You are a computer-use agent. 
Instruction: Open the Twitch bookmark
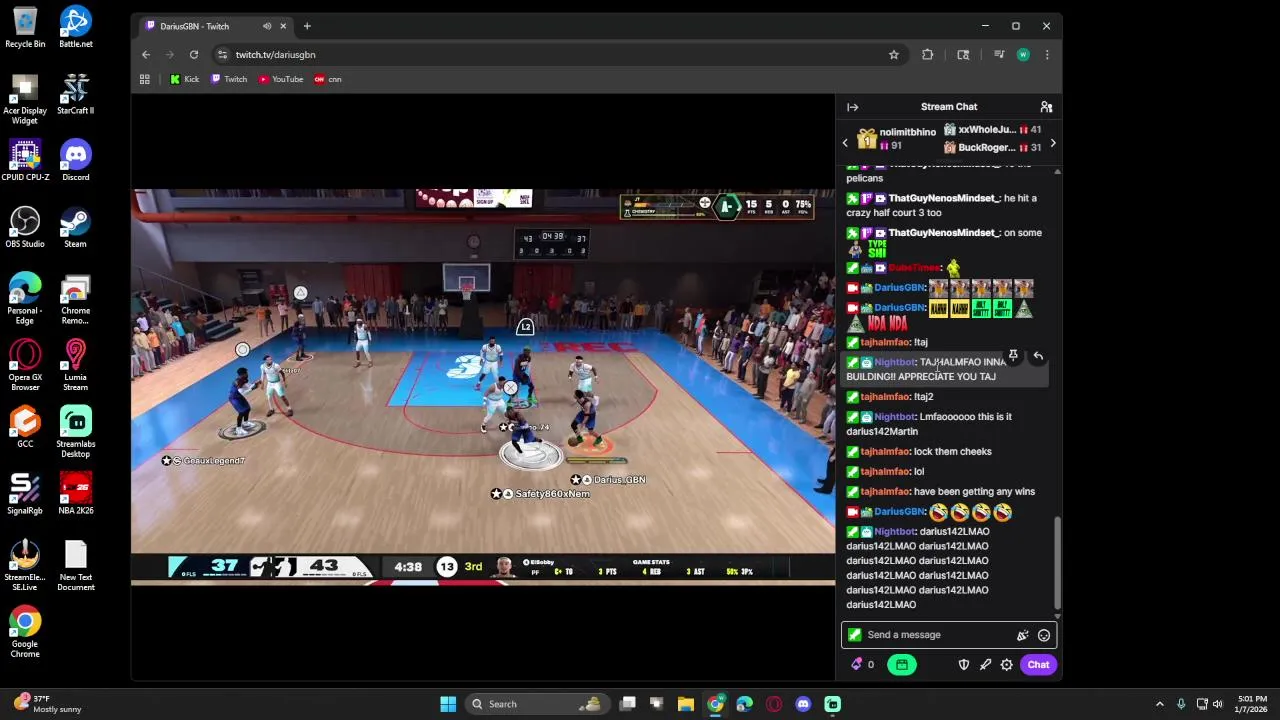229,79
